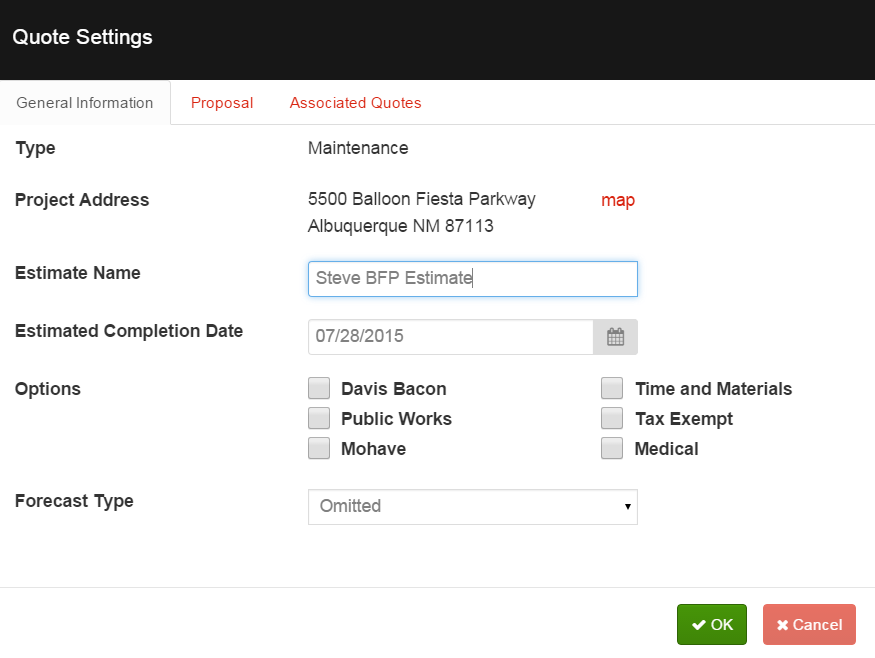Screen dimensions: 875x658
Task: Open the Associated Quotes tab
Action: (x=355, y=103)
